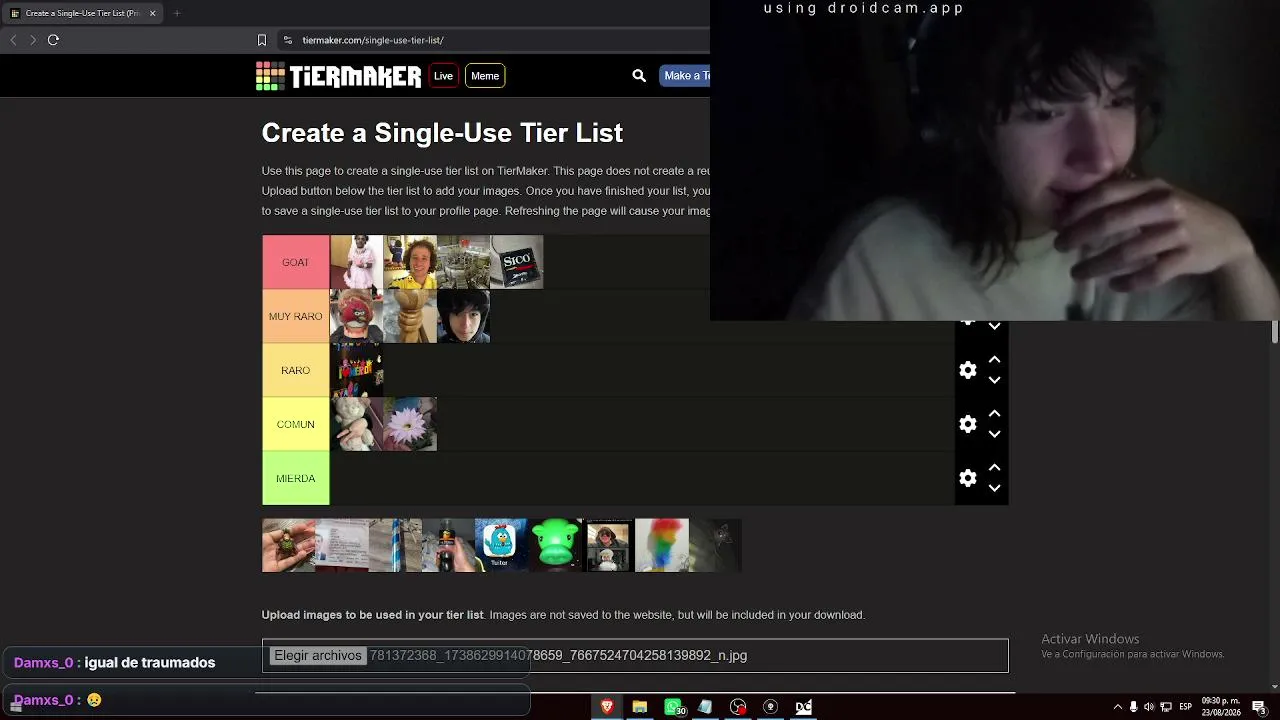This screenshot has height=720, width=1280.
Task: Select the red mask image in MUY RARO tier
Action: click(357, 316)
